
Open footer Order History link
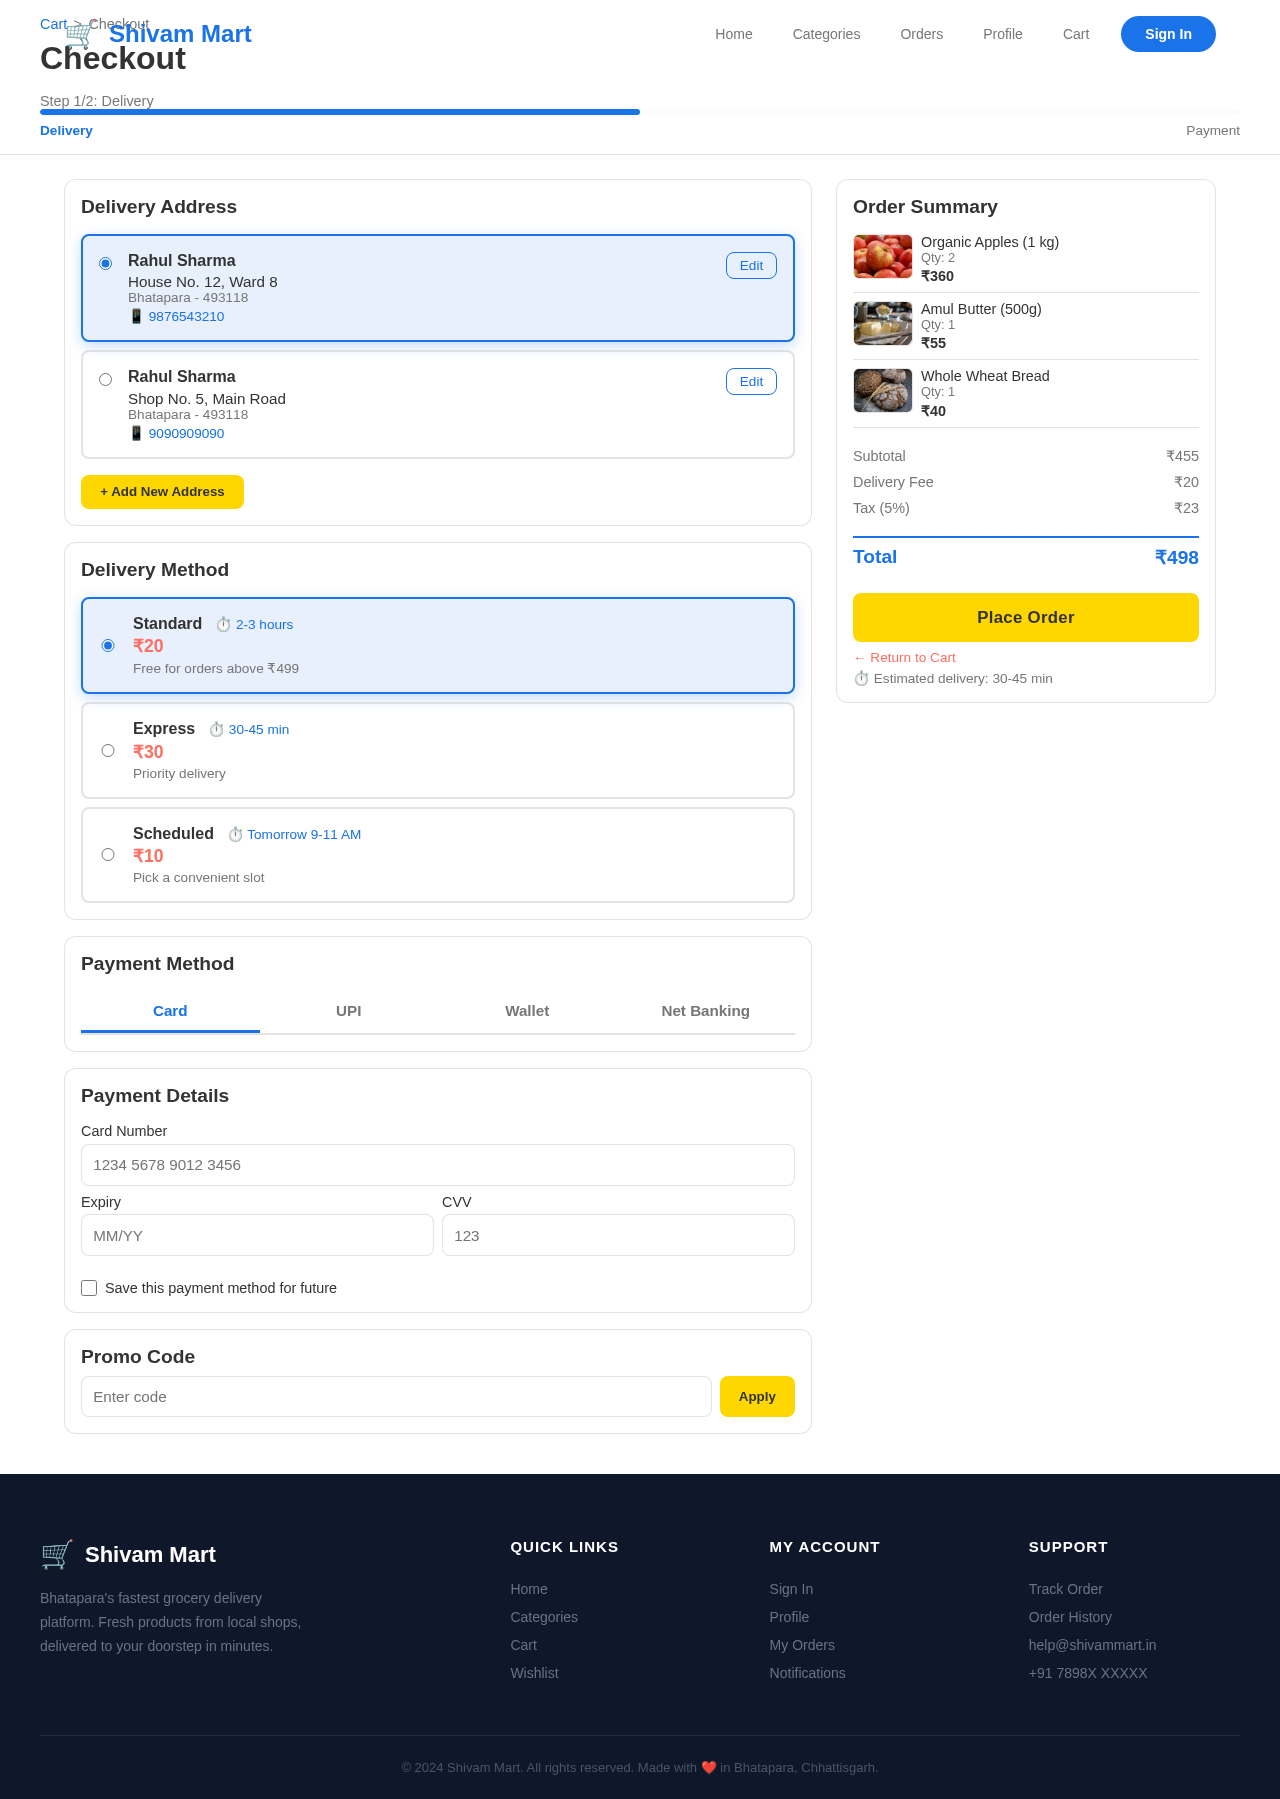[1070, 1617]
